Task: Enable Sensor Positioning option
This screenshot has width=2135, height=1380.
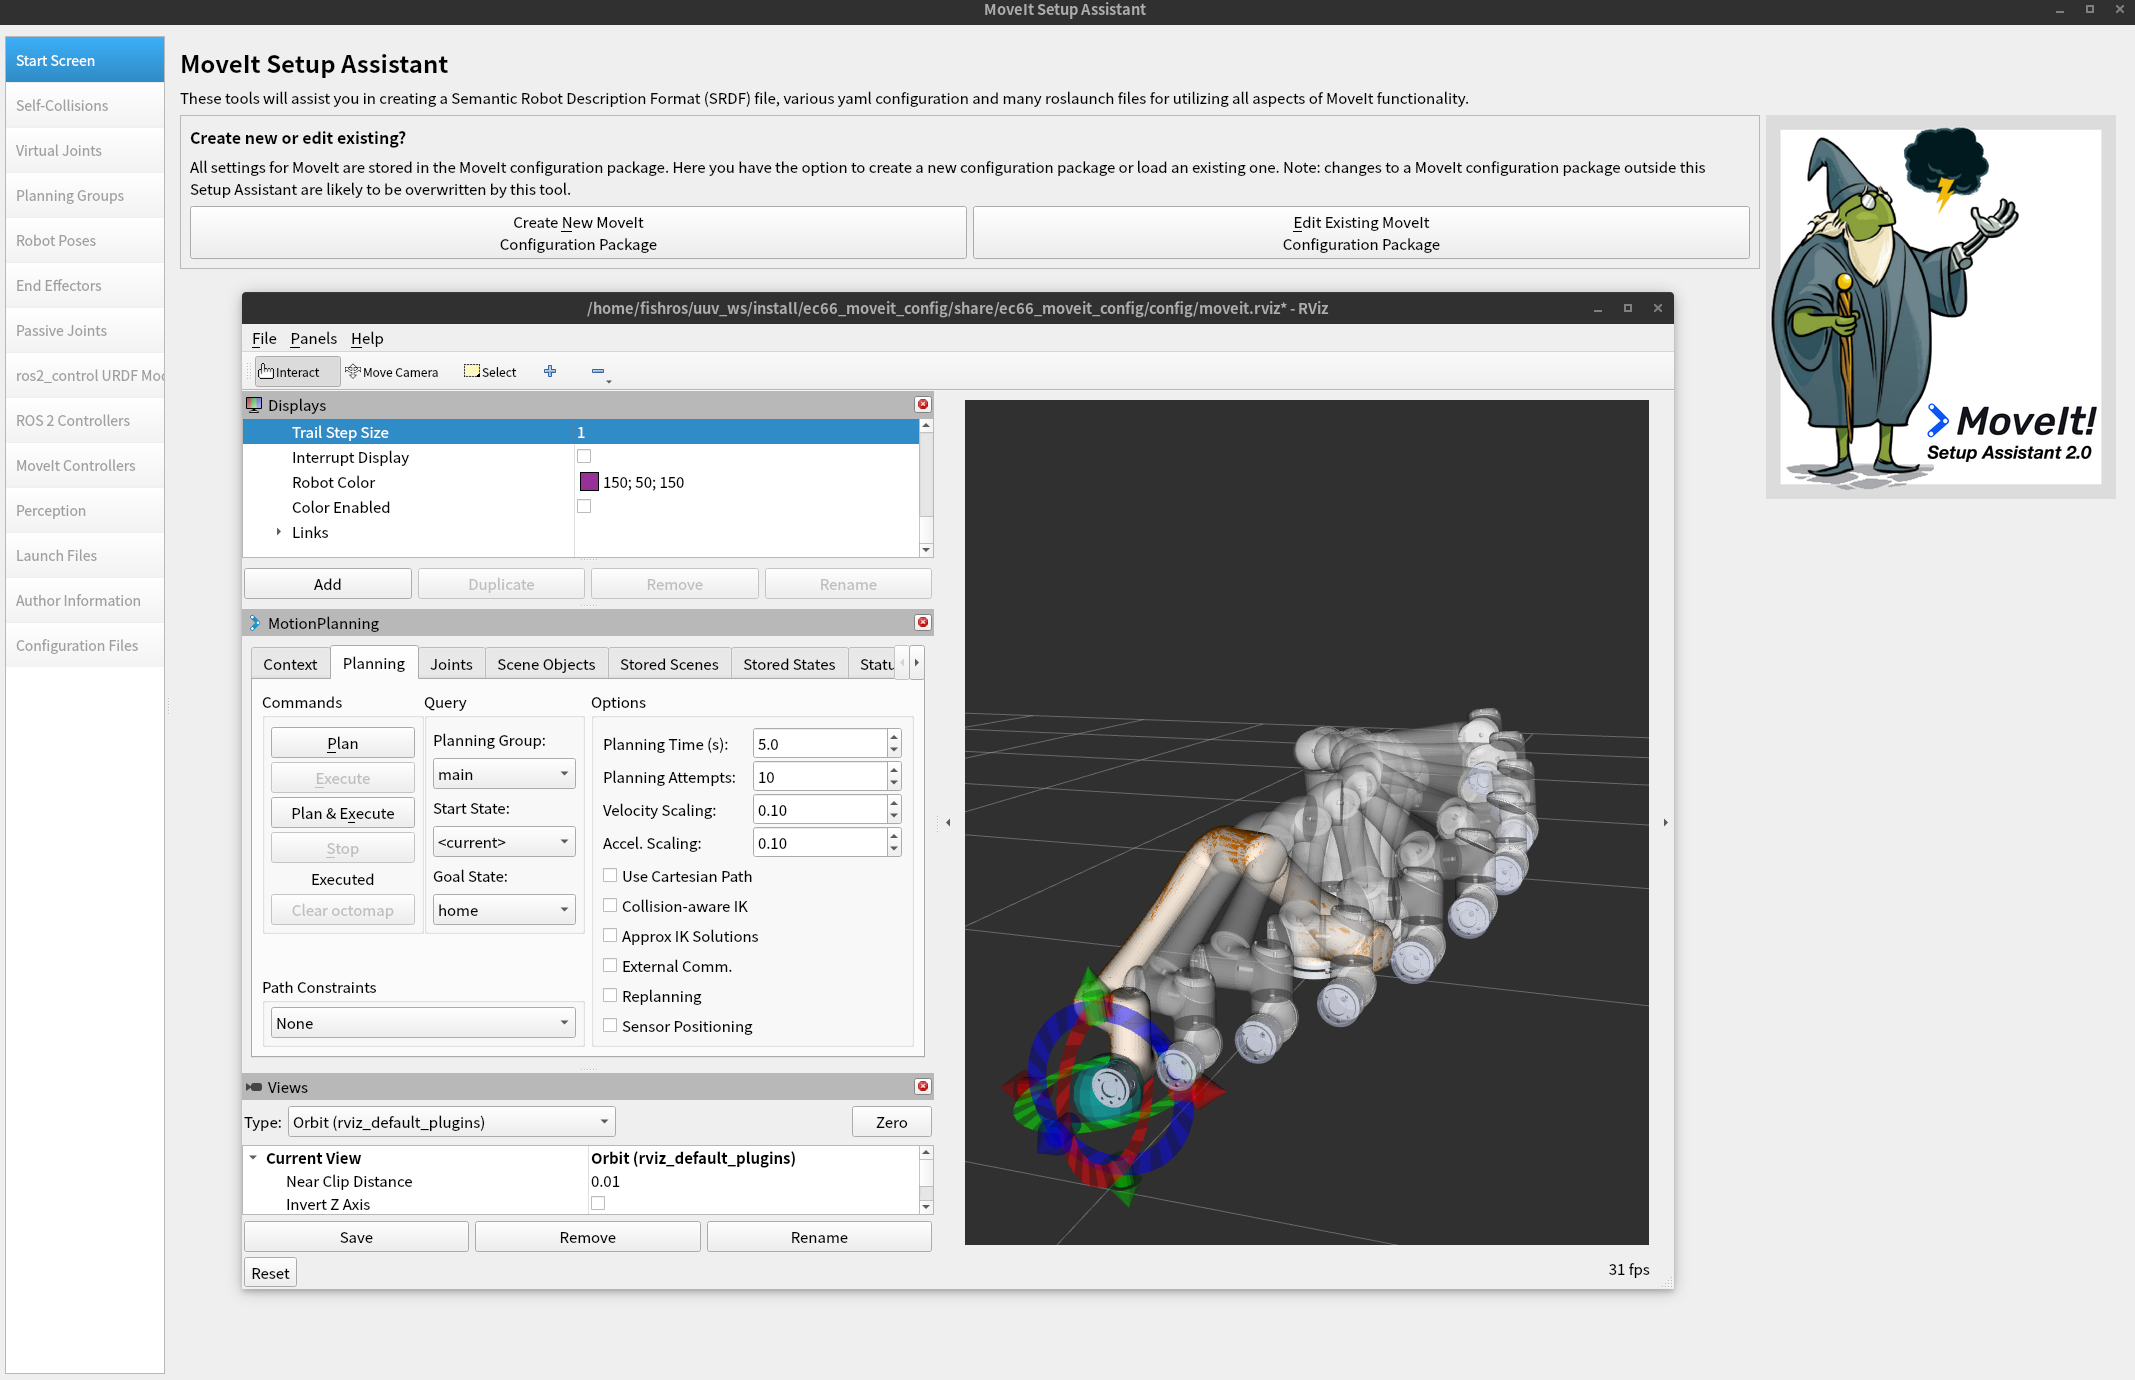Action: coord(610,1025)
